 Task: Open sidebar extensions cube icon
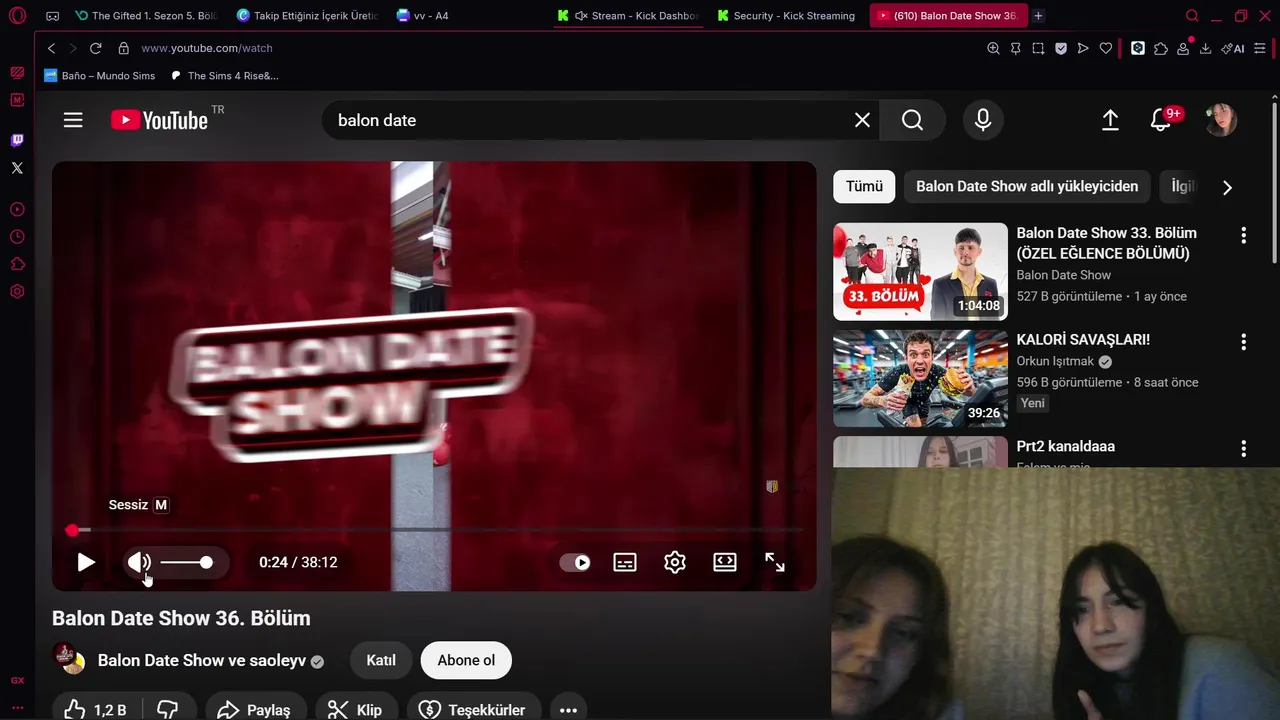(17, 264)
